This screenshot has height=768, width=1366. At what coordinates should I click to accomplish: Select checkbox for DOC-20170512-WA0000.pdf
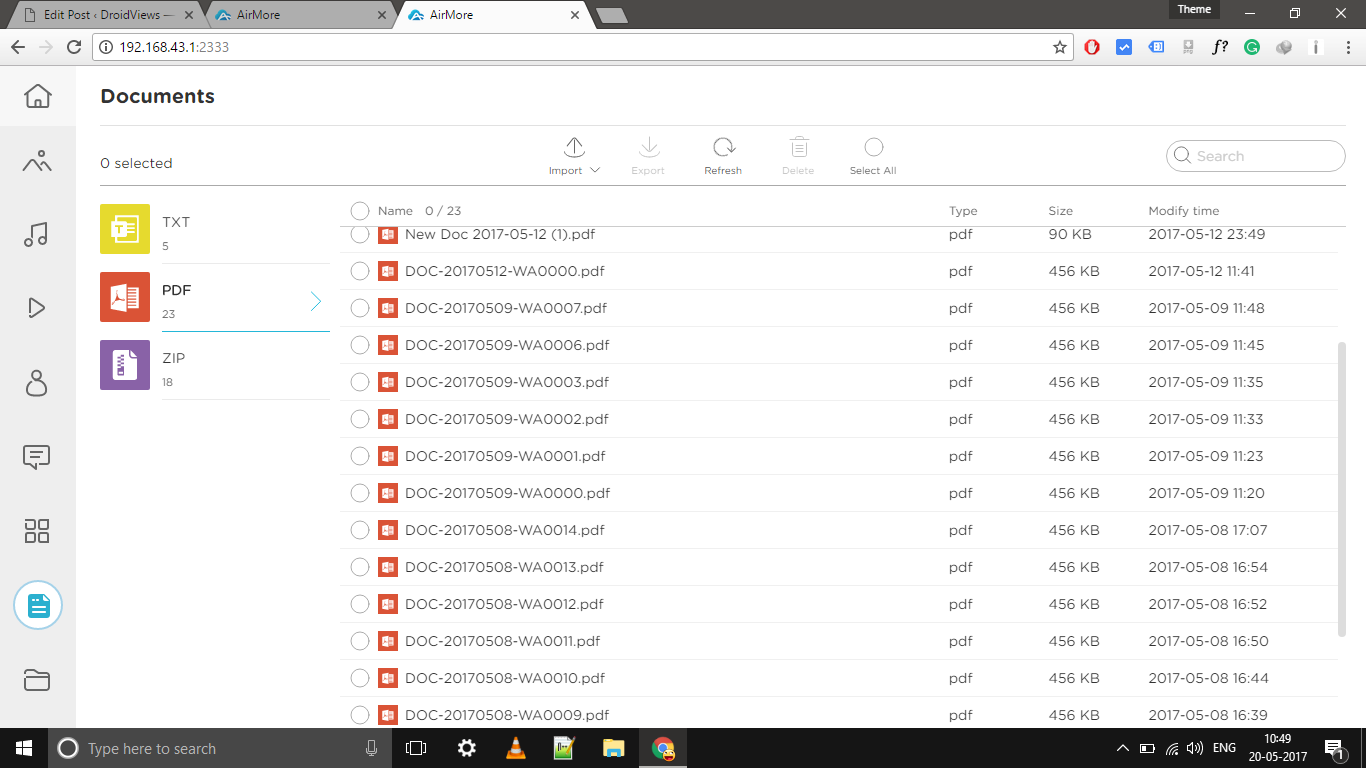(x=360, y=271)
